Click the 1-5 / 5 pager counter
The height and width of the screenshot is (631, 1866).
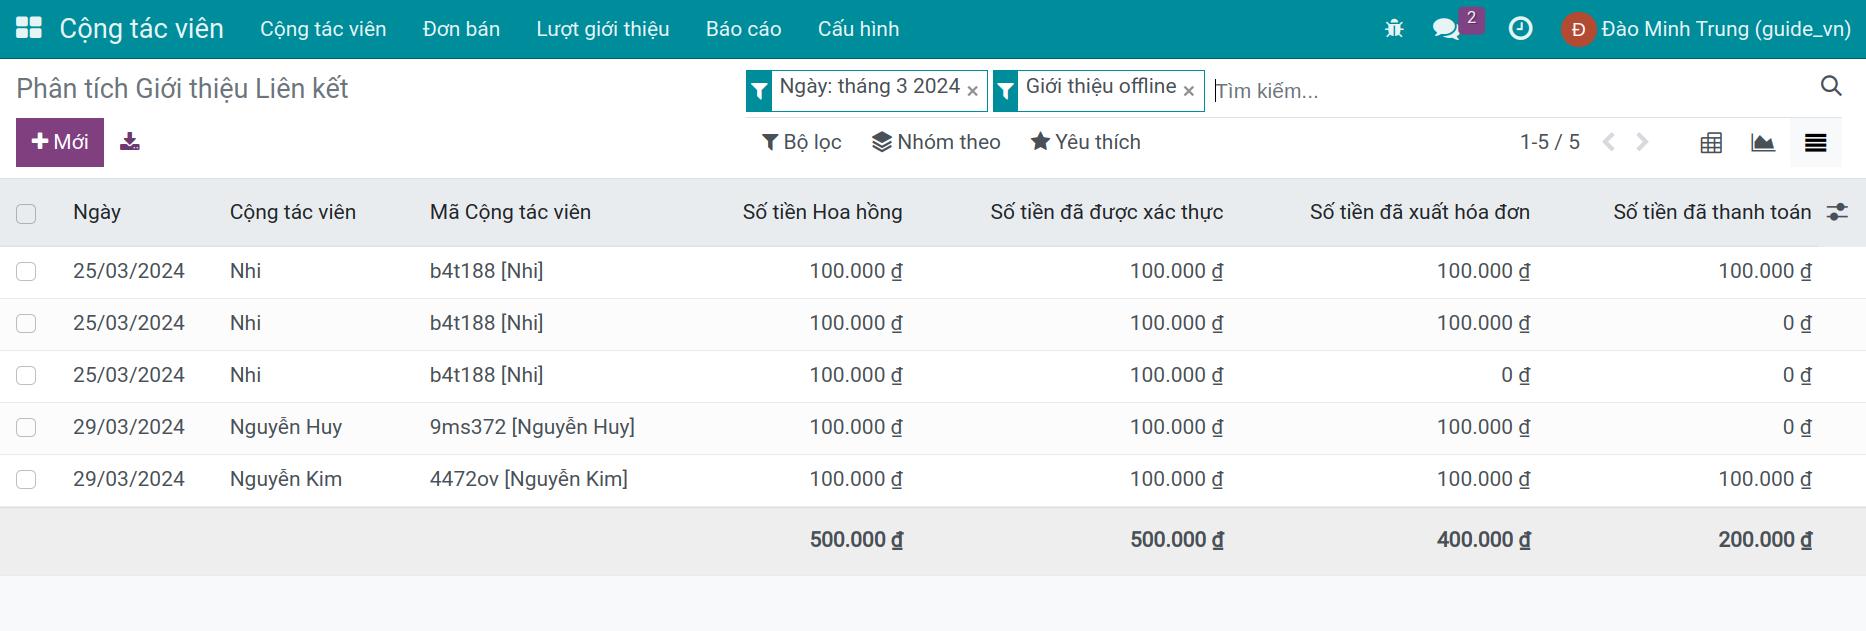point(1550,142)
